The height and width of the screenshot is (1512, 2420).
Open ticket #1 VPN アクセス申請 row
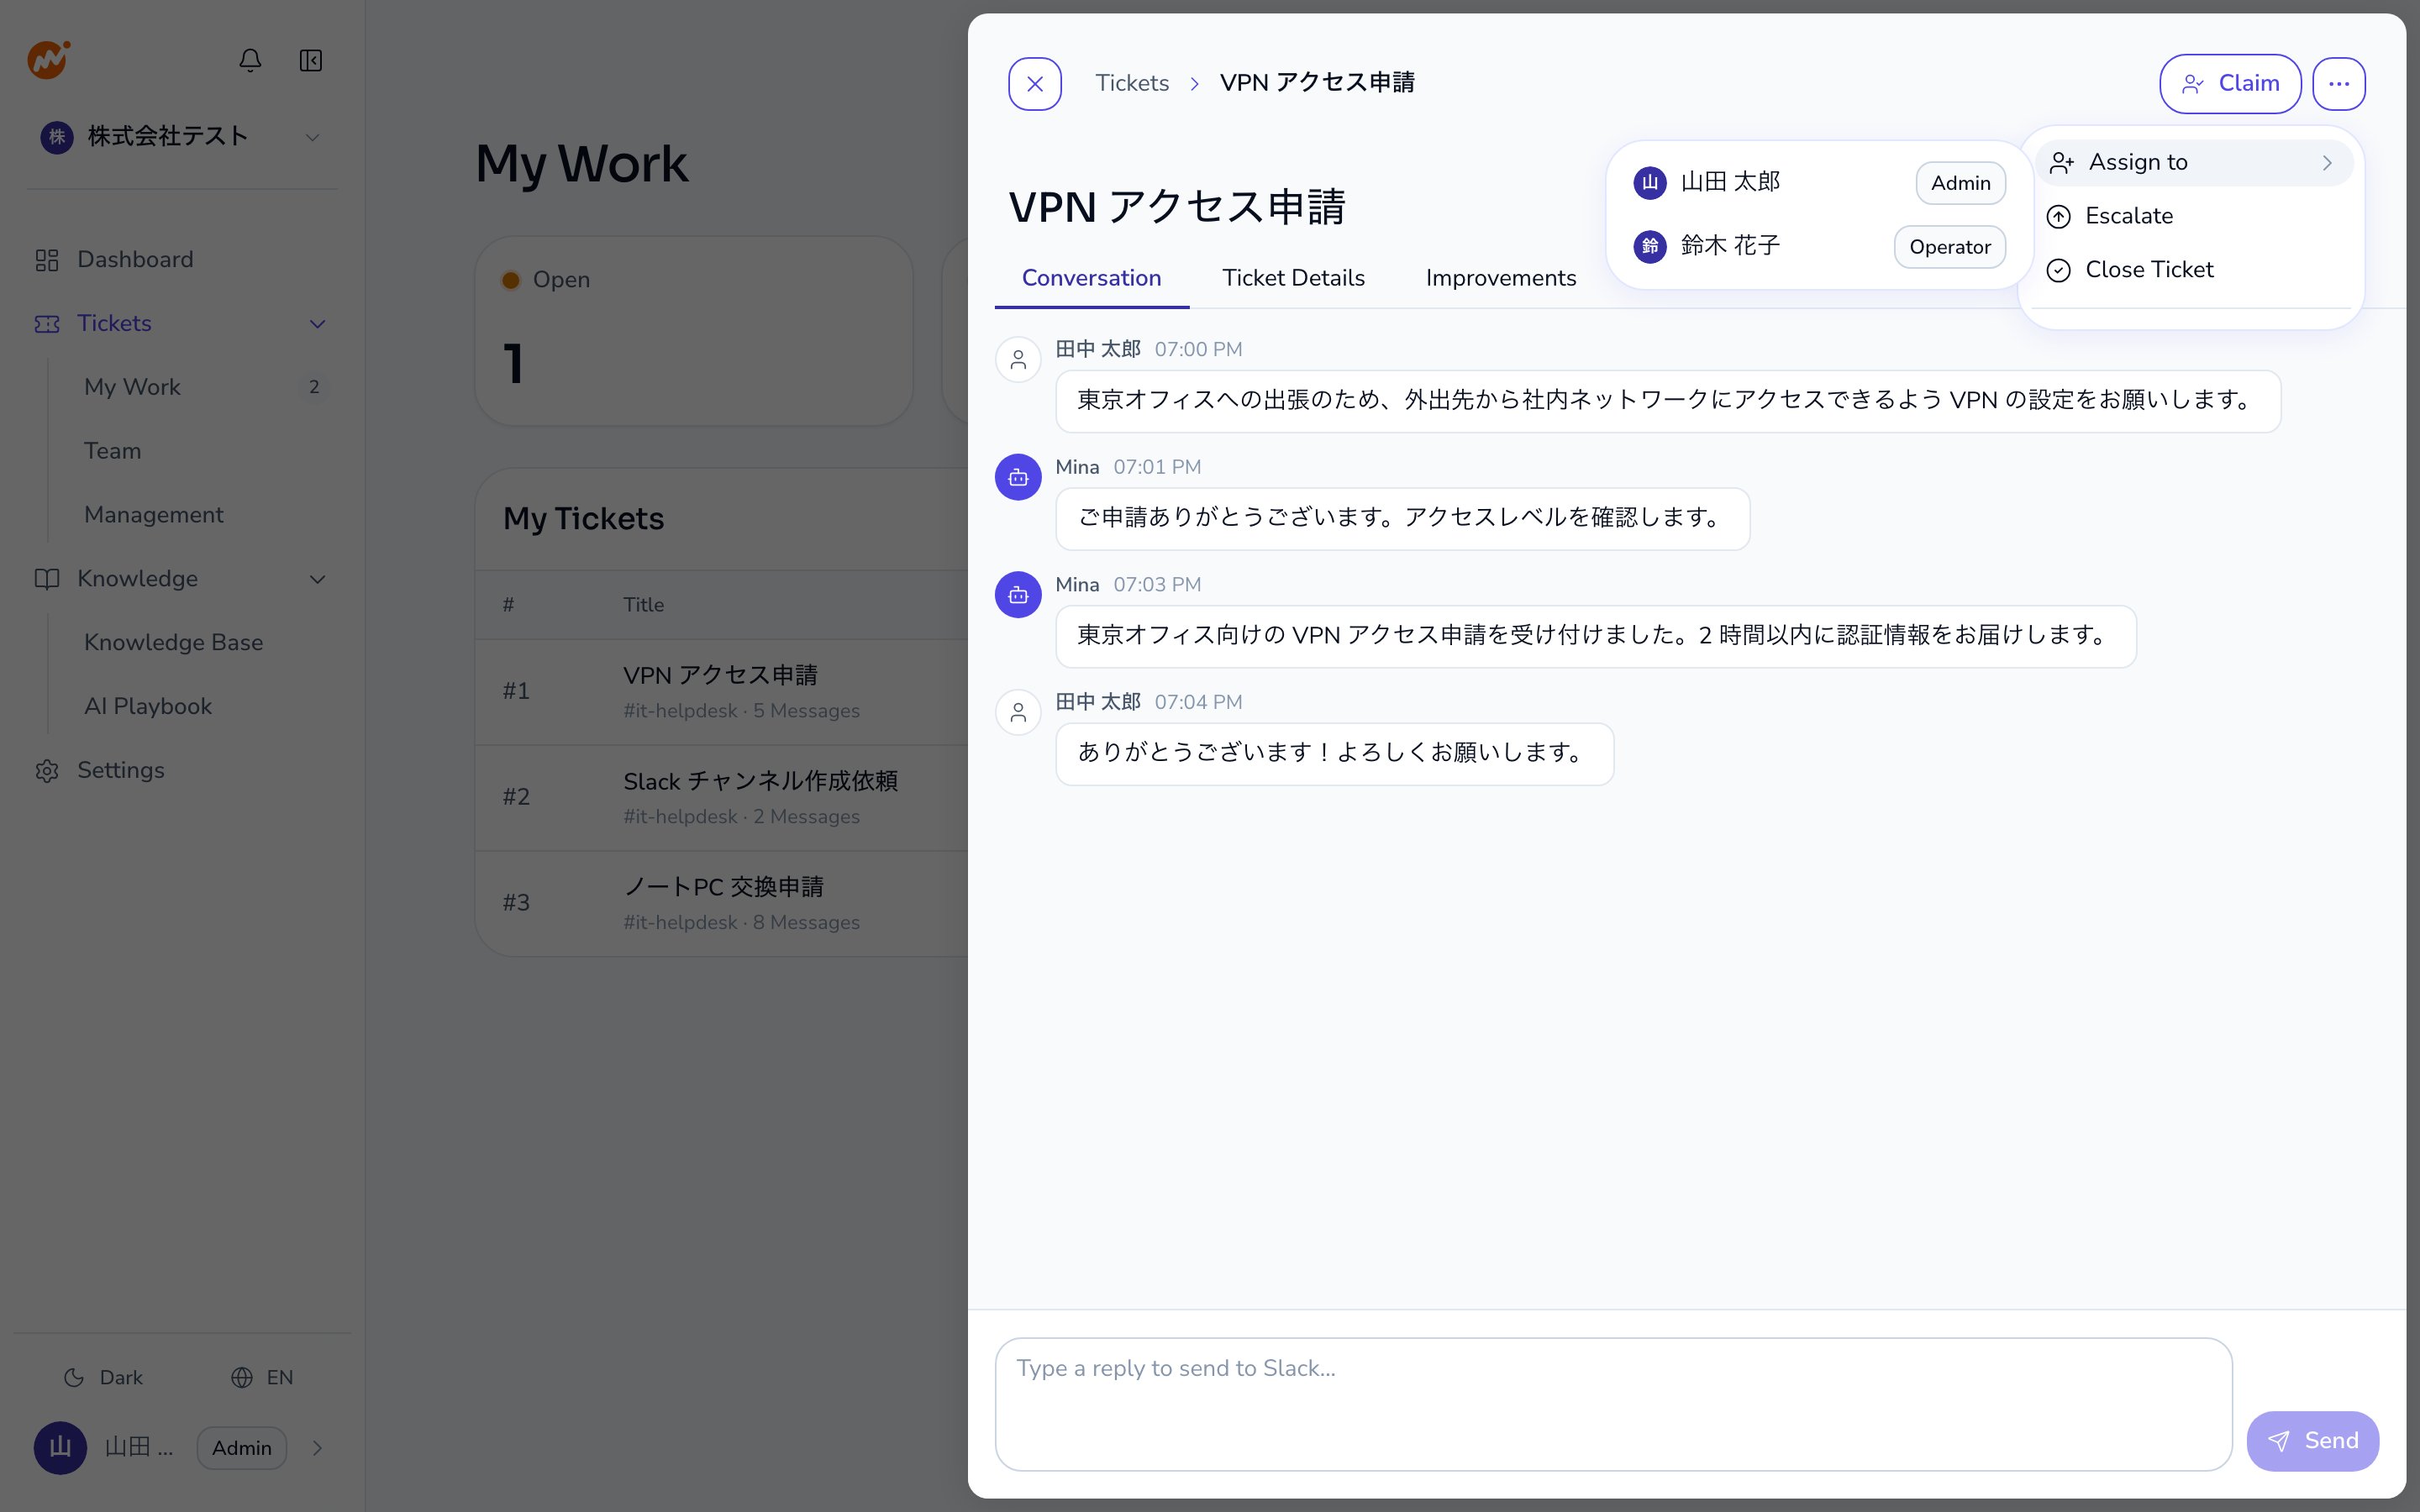coord(722,692)
